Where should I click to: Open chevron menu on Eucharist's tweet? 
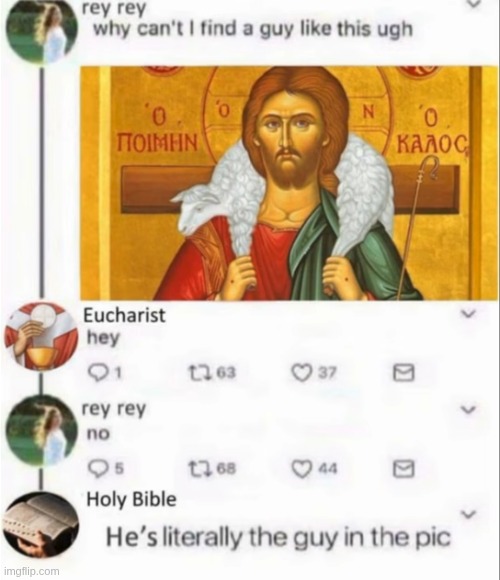coord(468,314)
